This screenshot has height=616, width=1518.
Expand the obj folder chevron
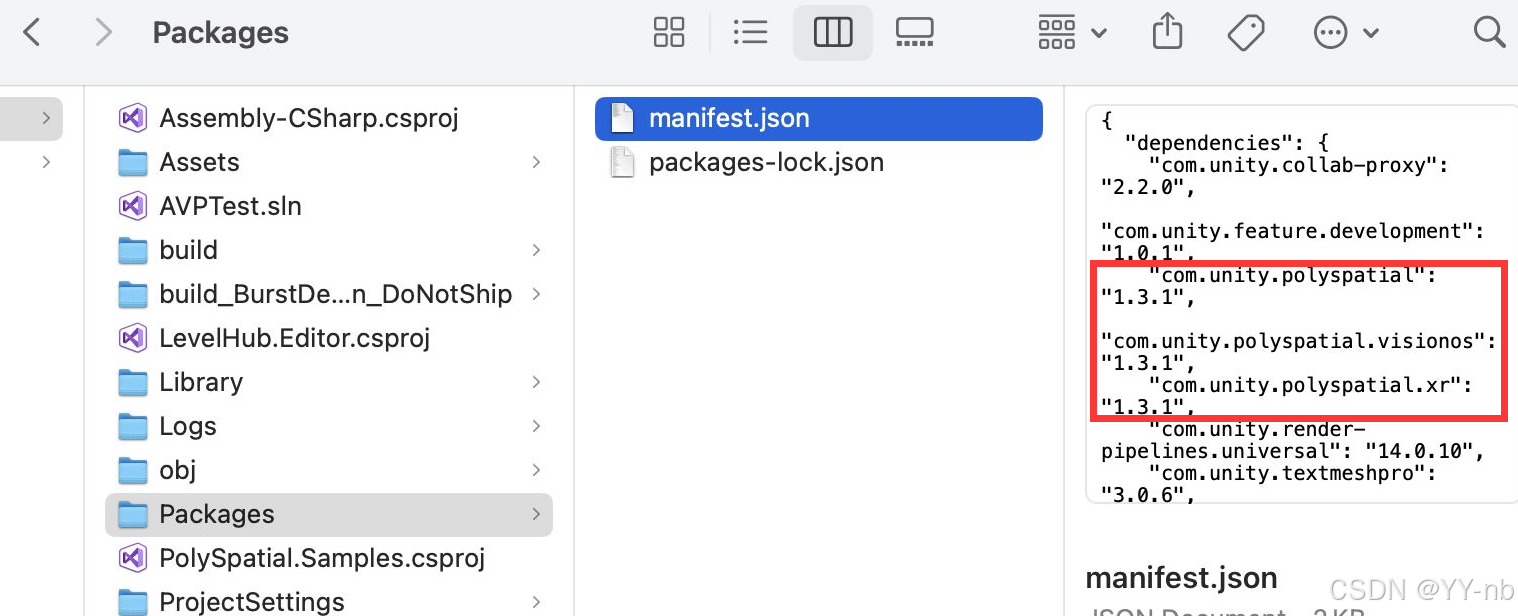click(x=537, y=470)
